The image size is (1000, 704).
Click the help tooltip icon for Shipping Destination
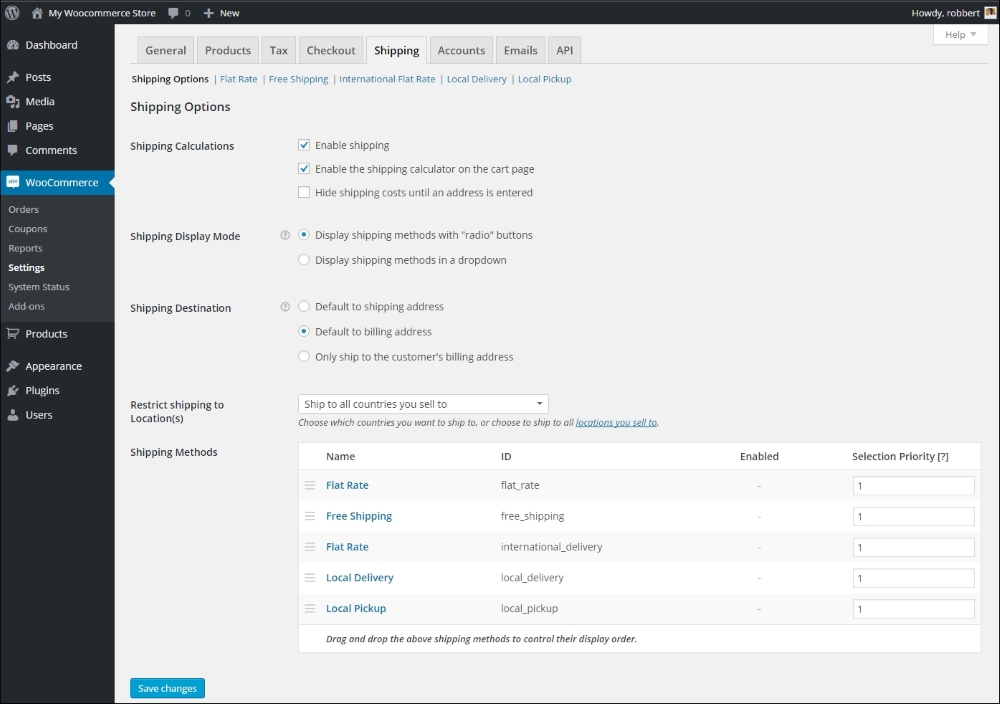(x=285, y=307)
